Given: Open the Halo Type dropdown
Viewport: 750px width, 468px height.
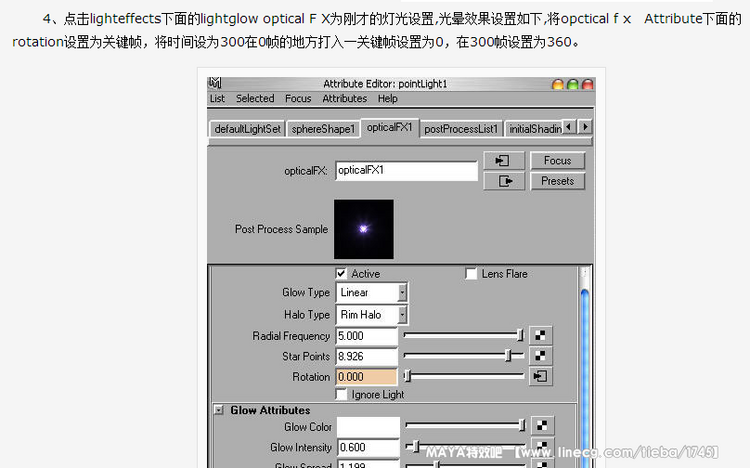Looking at the screenshot, I should (372, 315).
